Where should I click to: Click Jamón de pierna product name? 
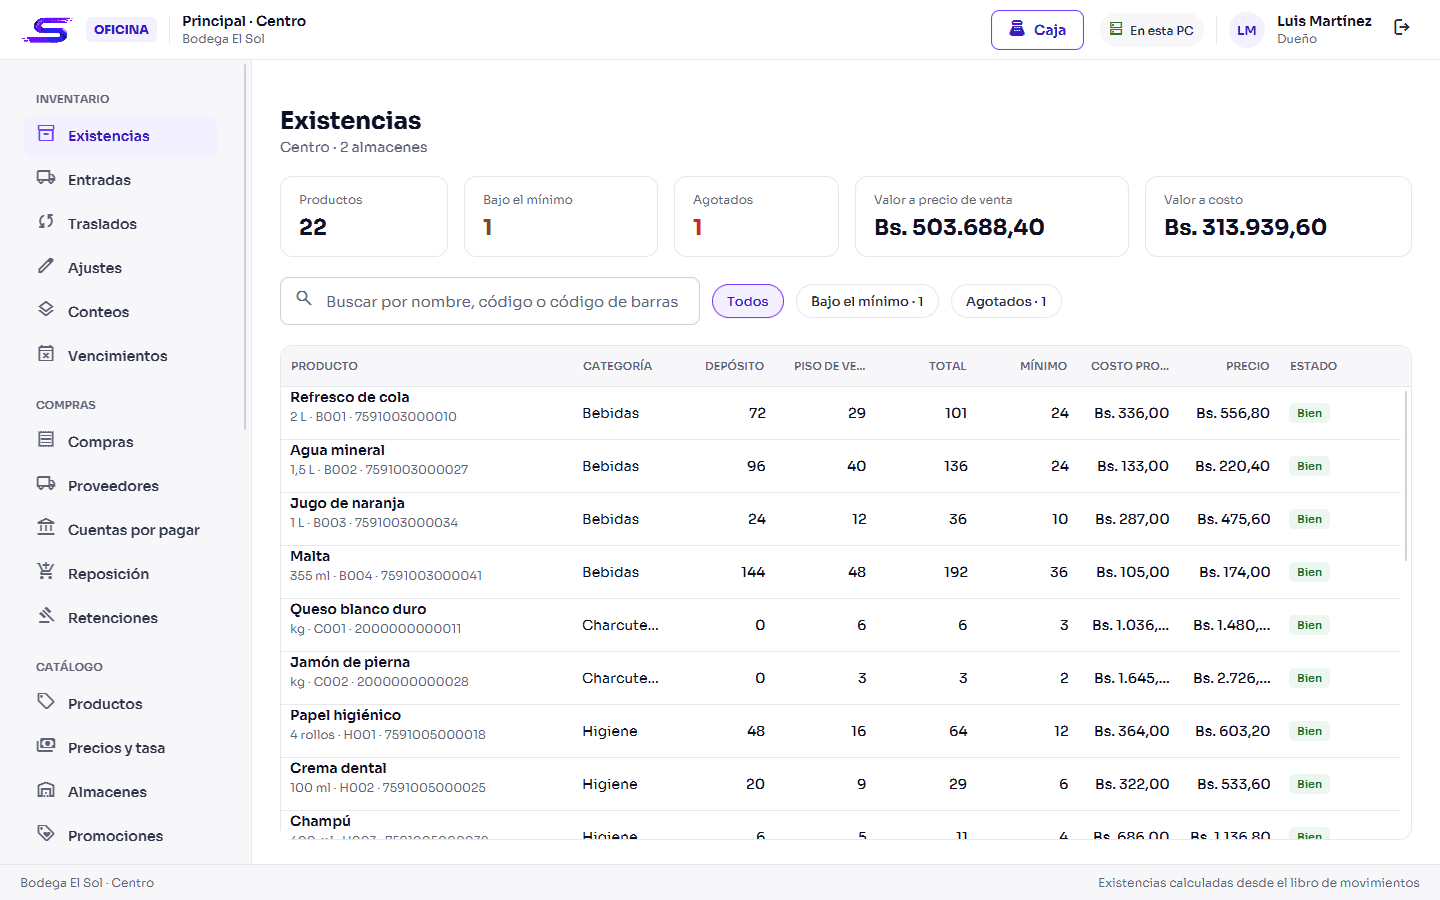pyautogui.click(x=350, y=662)
